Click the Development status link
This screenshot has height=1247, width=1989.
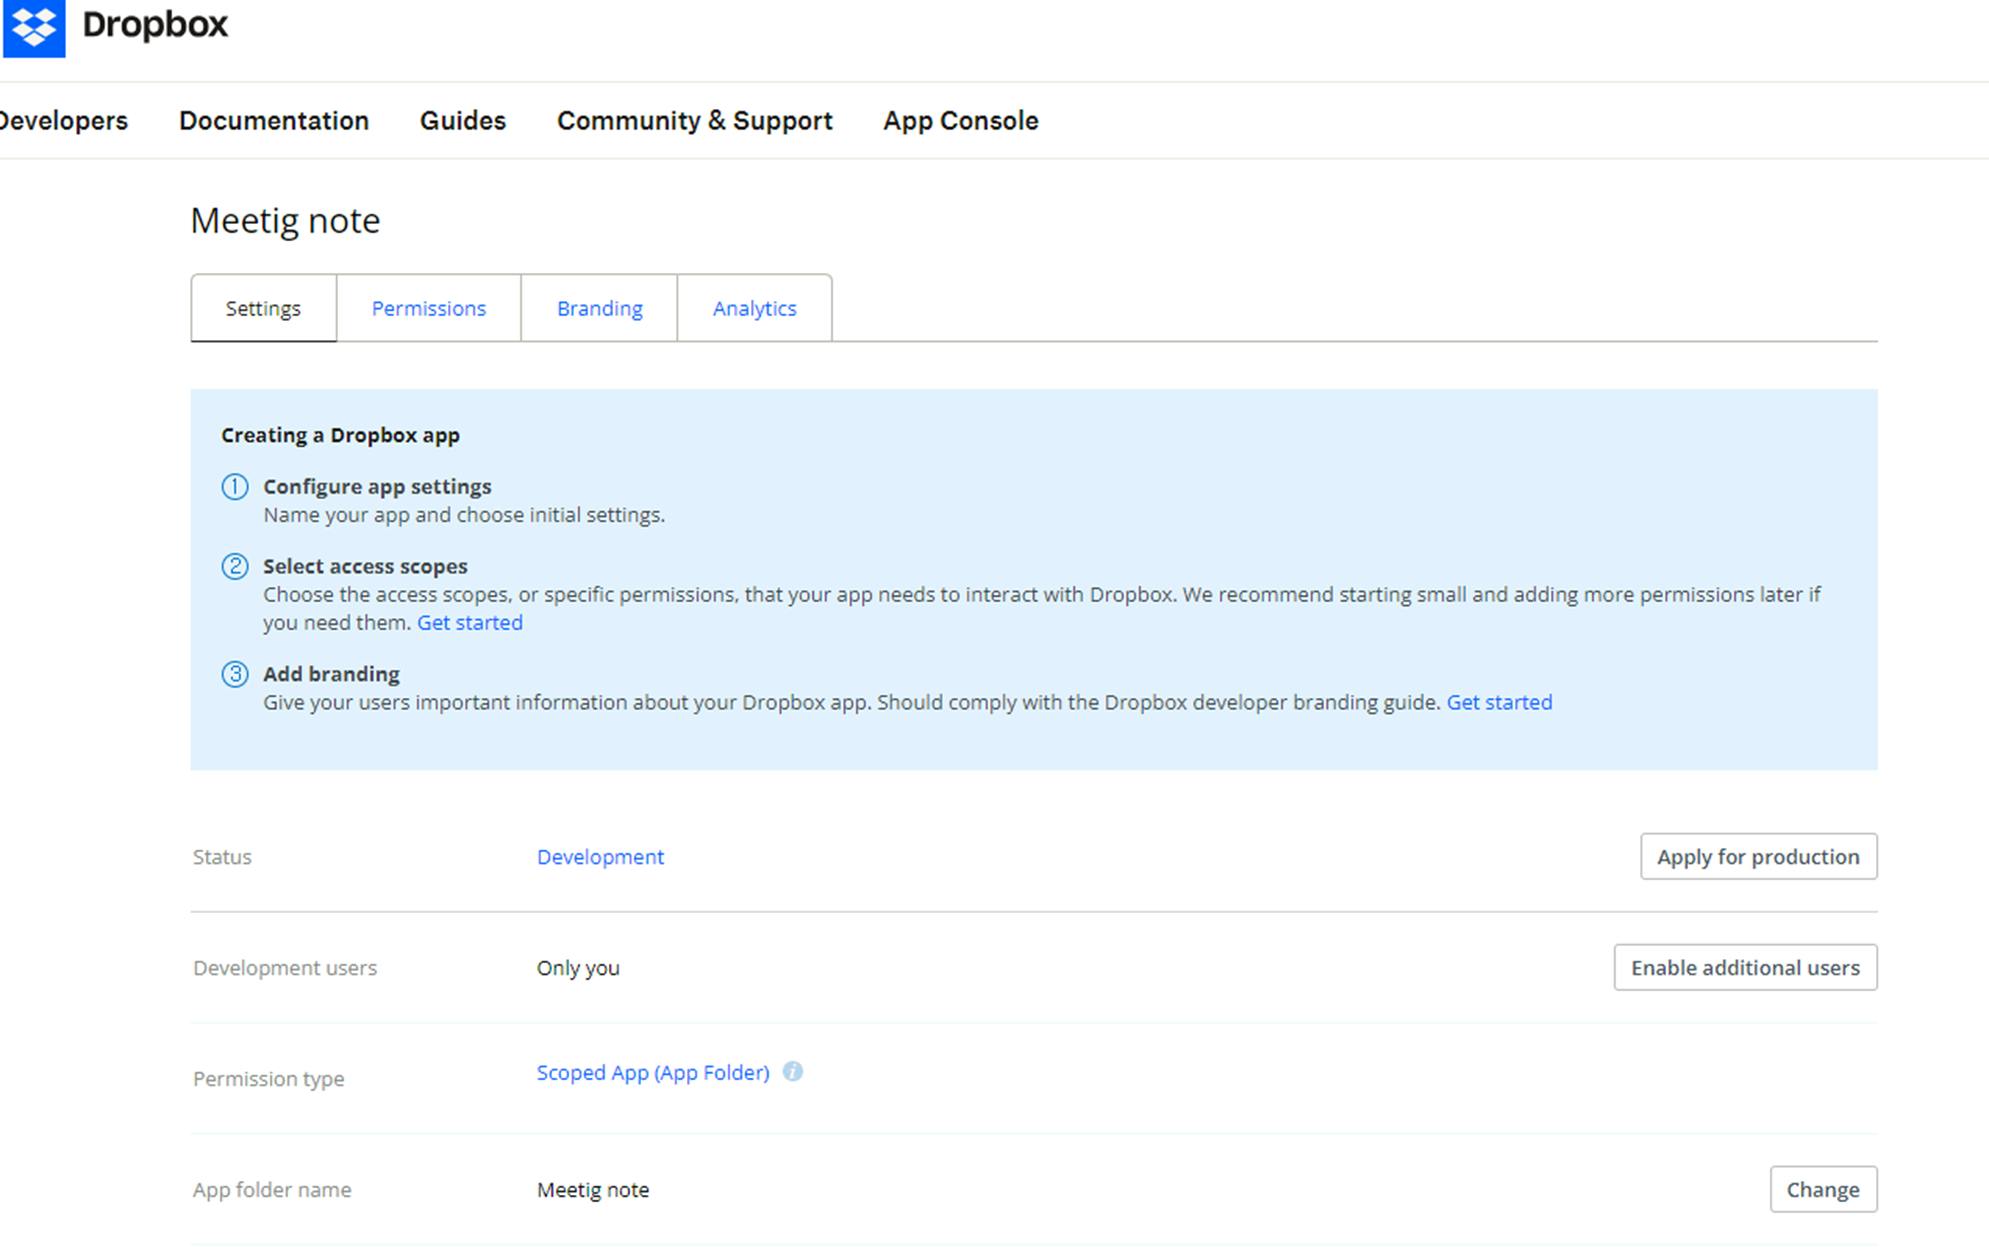click(600, 857)
